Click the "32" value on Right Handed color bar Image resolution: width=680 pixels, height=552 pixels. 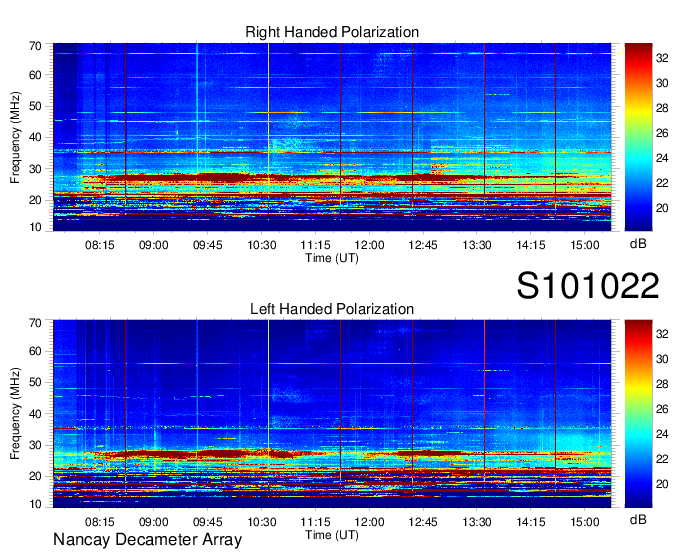662,58
